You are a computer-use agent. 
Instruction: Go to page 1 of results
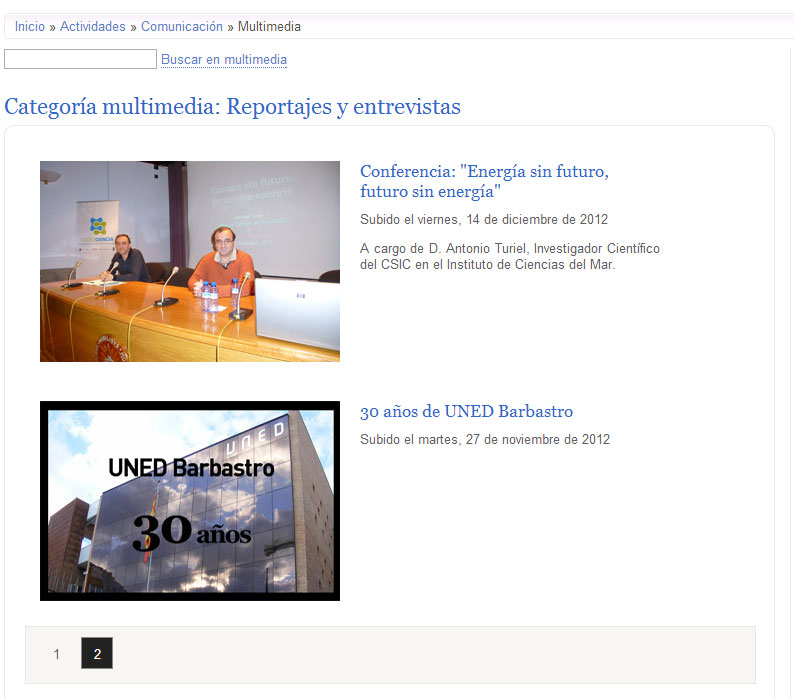click(x=57, y=654)
